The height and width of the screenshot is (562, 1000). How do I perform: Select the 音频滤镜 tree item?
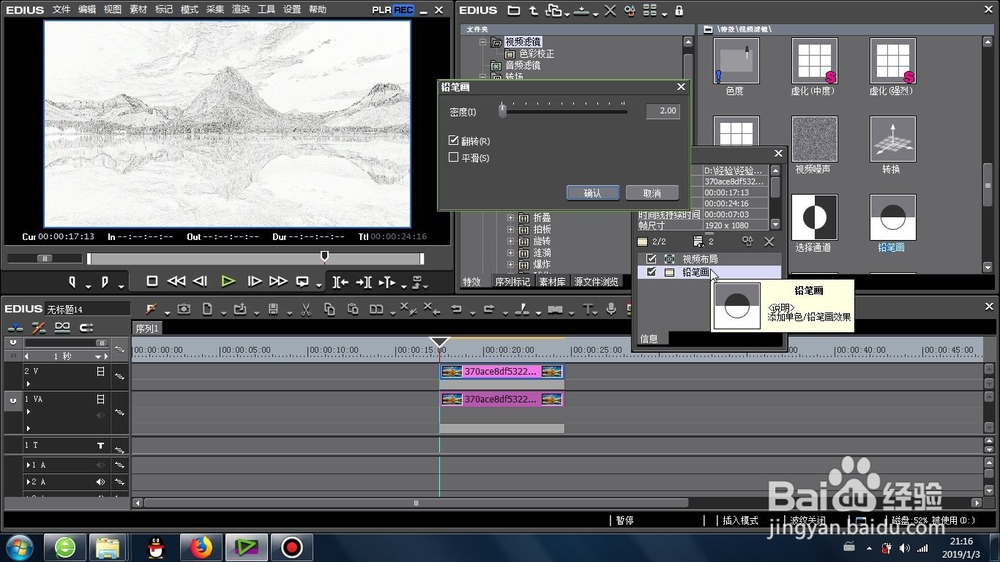(x=523, y=65)
